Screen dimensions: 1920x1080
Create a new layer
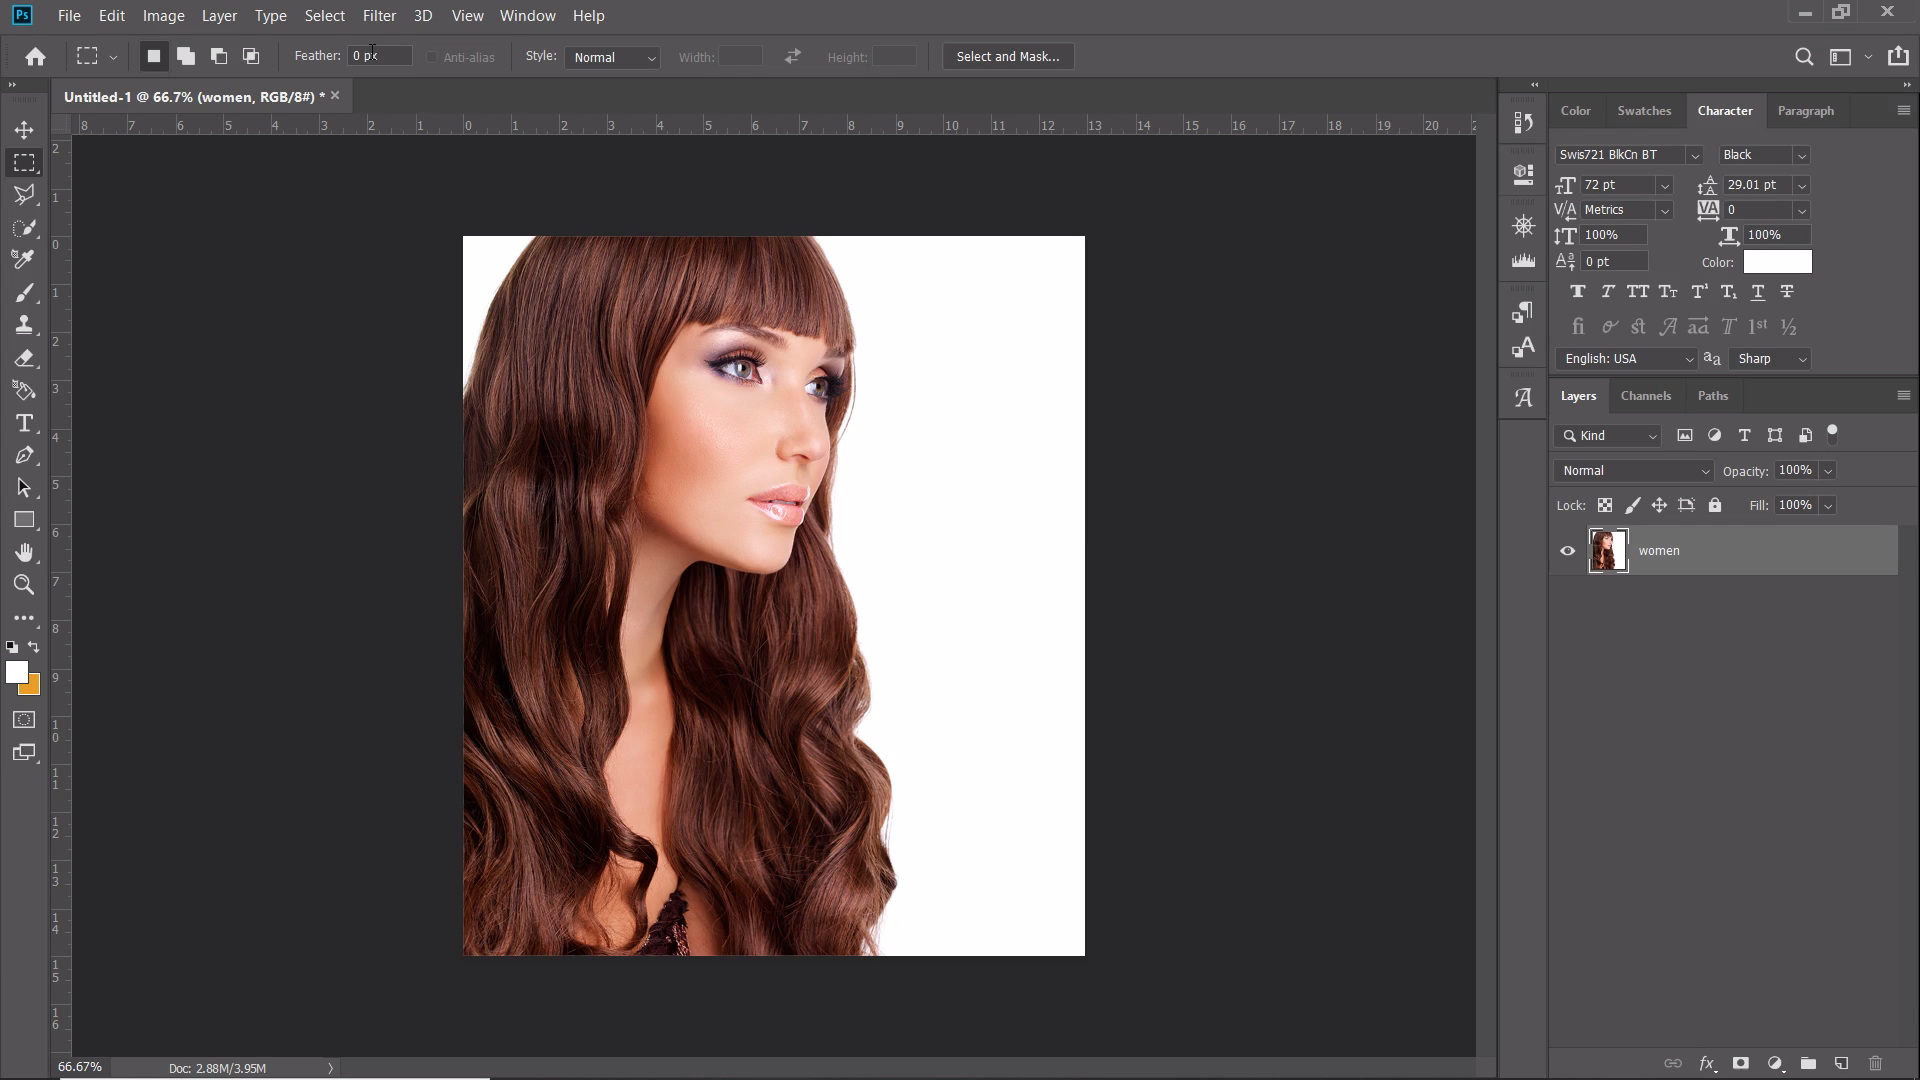(1842, 1063)
